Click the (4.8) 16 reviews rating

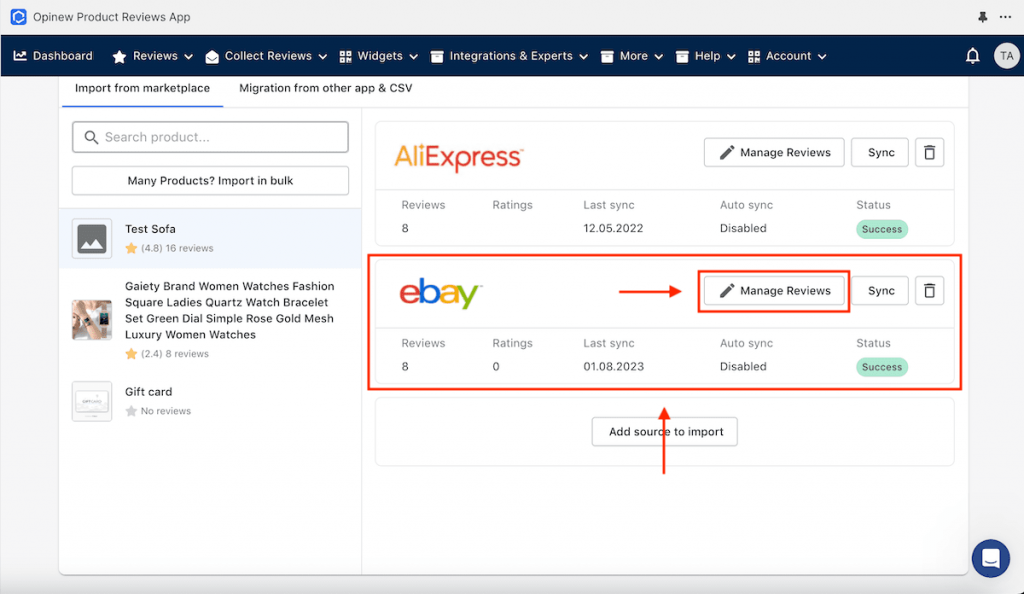point(170,248)
